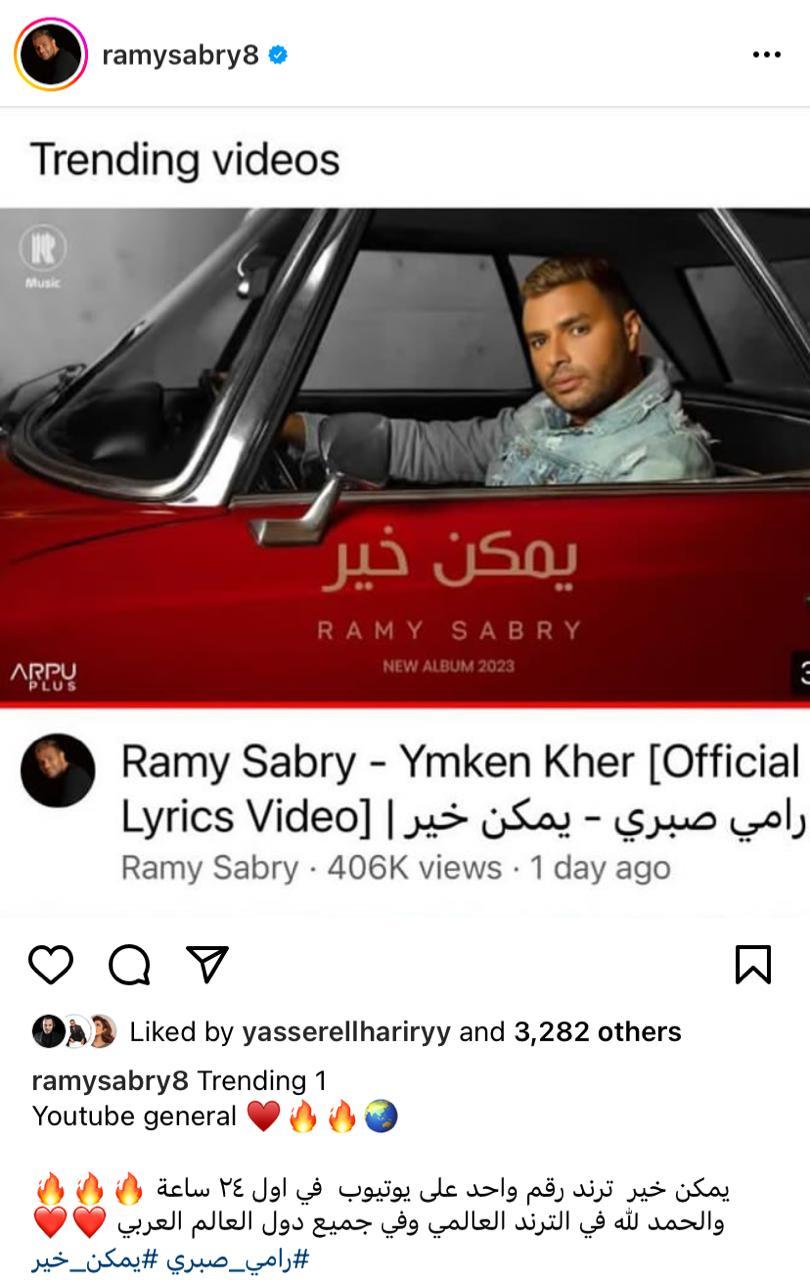This screenshot has width=810, height=1280.
Task: Click the blue verified badge next to ramysabry8
Action: click(279, 56)
